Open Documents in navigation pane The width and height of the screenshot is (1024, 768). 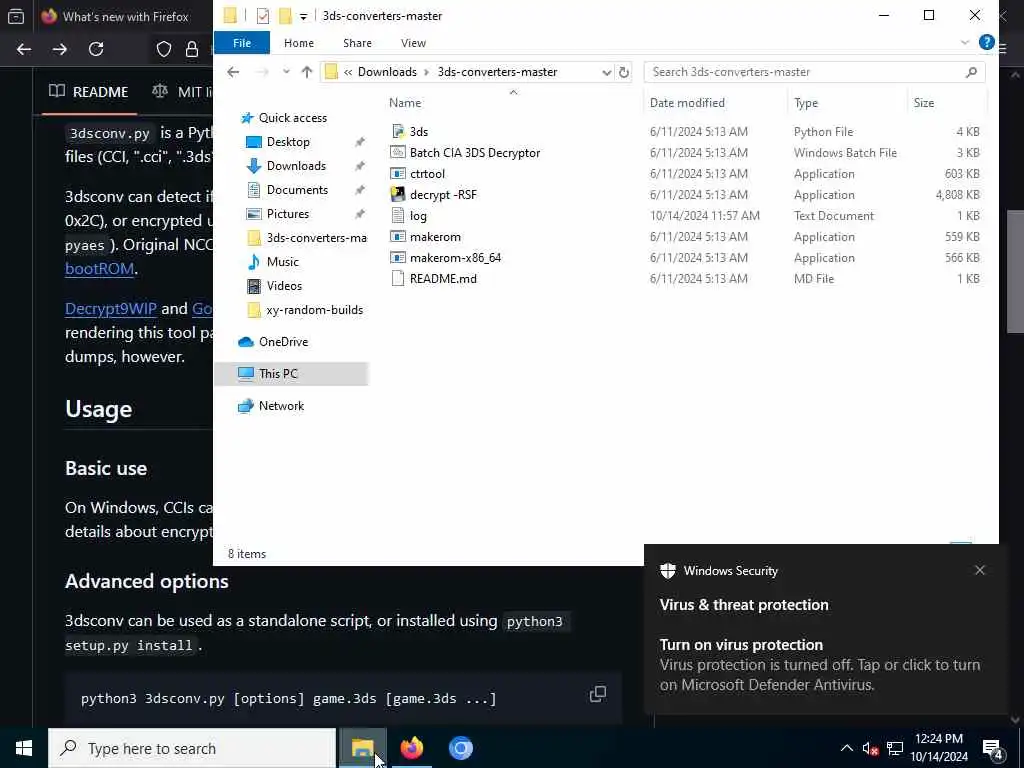297,189
